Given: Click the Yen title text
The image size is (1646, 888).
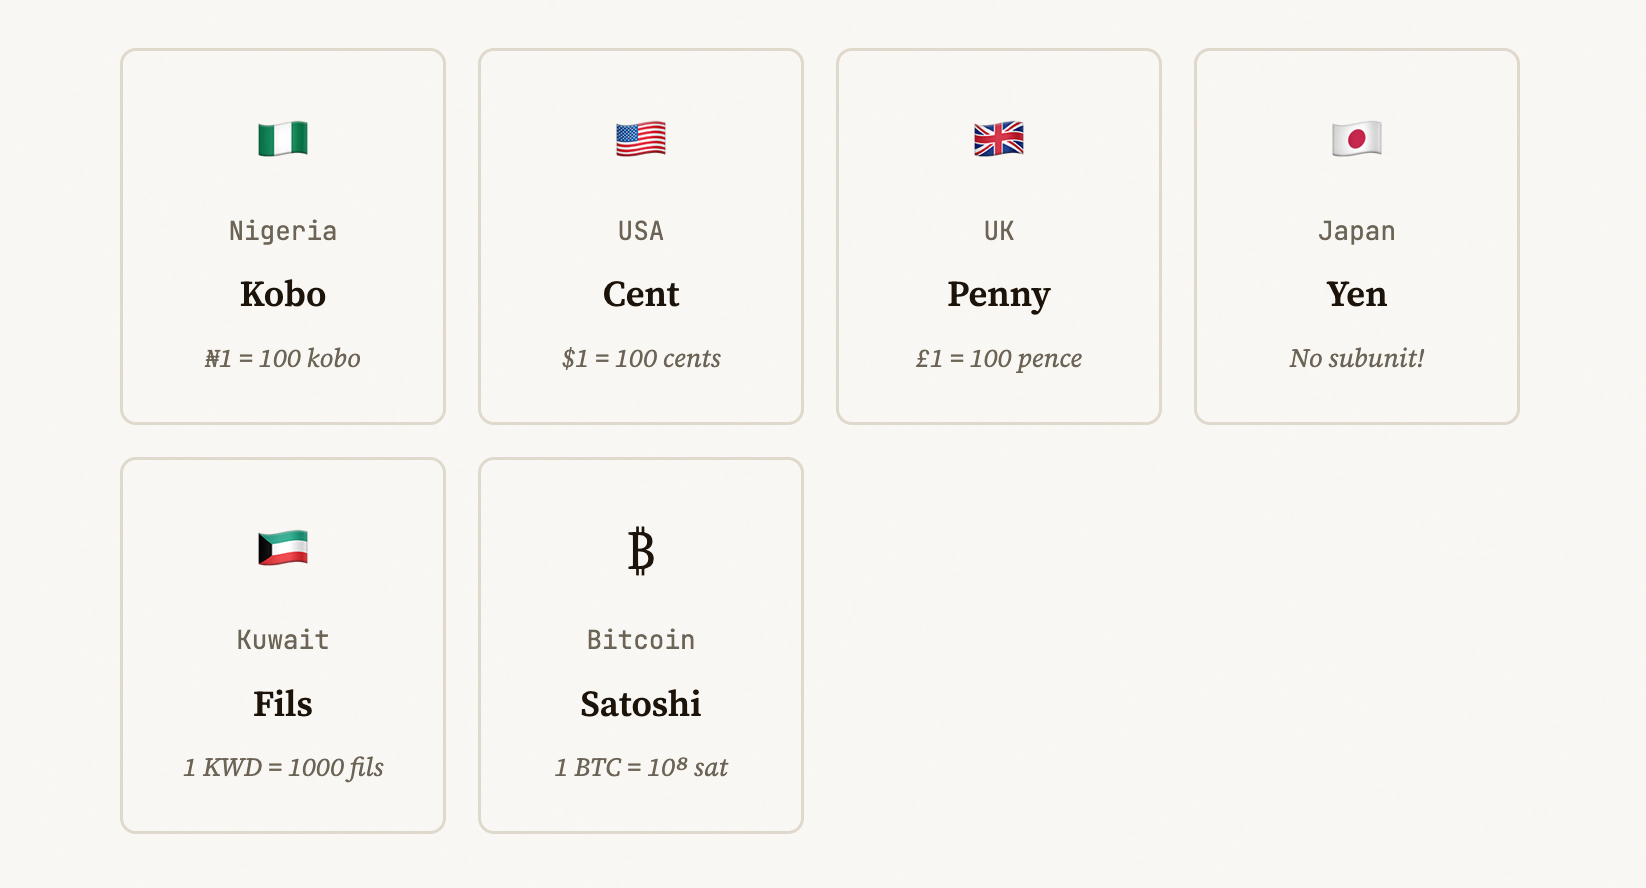Looking at the screenshot, I should 1357,294.
